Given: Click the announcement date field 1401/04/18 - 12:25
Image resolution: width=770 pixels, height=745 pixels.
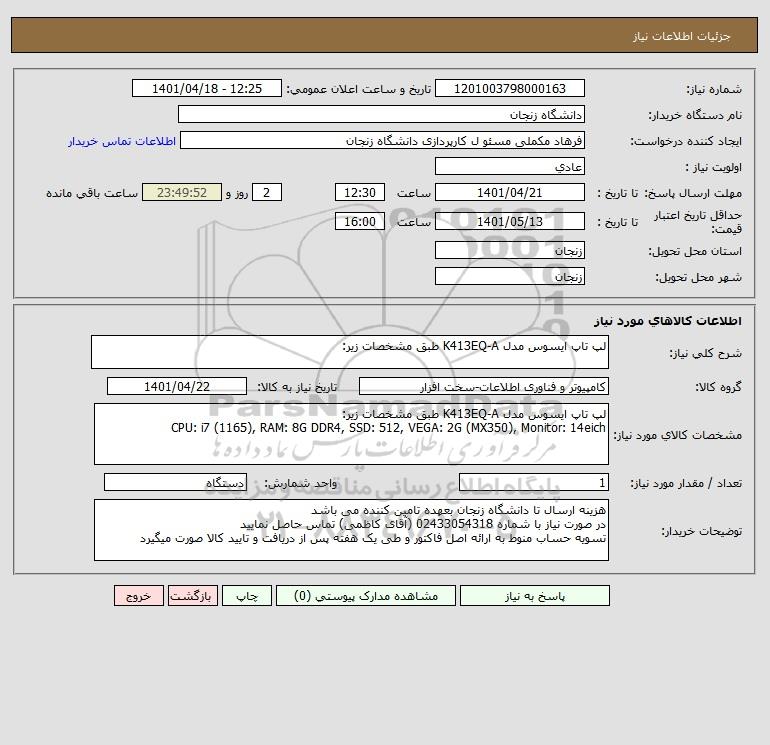Looking at the screenshot, I should (207, 88).
